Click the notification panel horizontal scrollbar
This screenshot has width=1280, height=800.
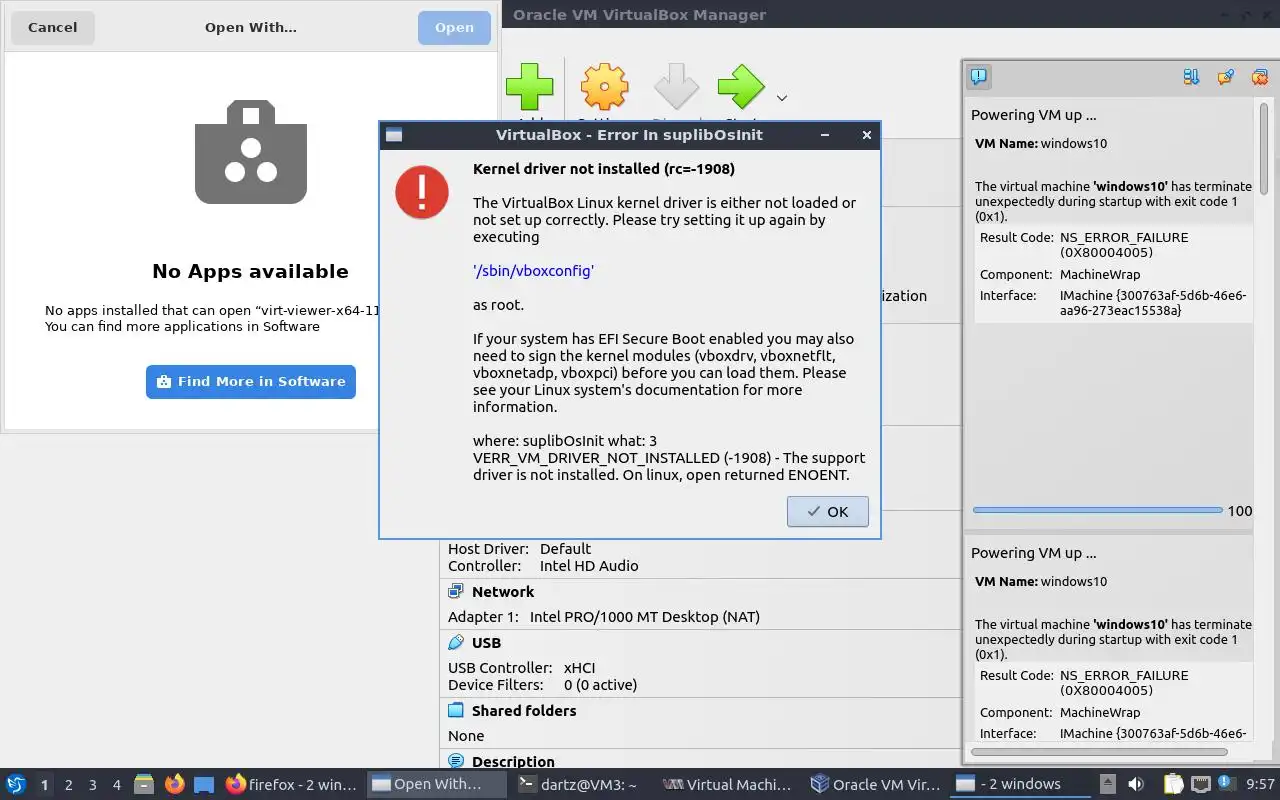pos(1099,751)
